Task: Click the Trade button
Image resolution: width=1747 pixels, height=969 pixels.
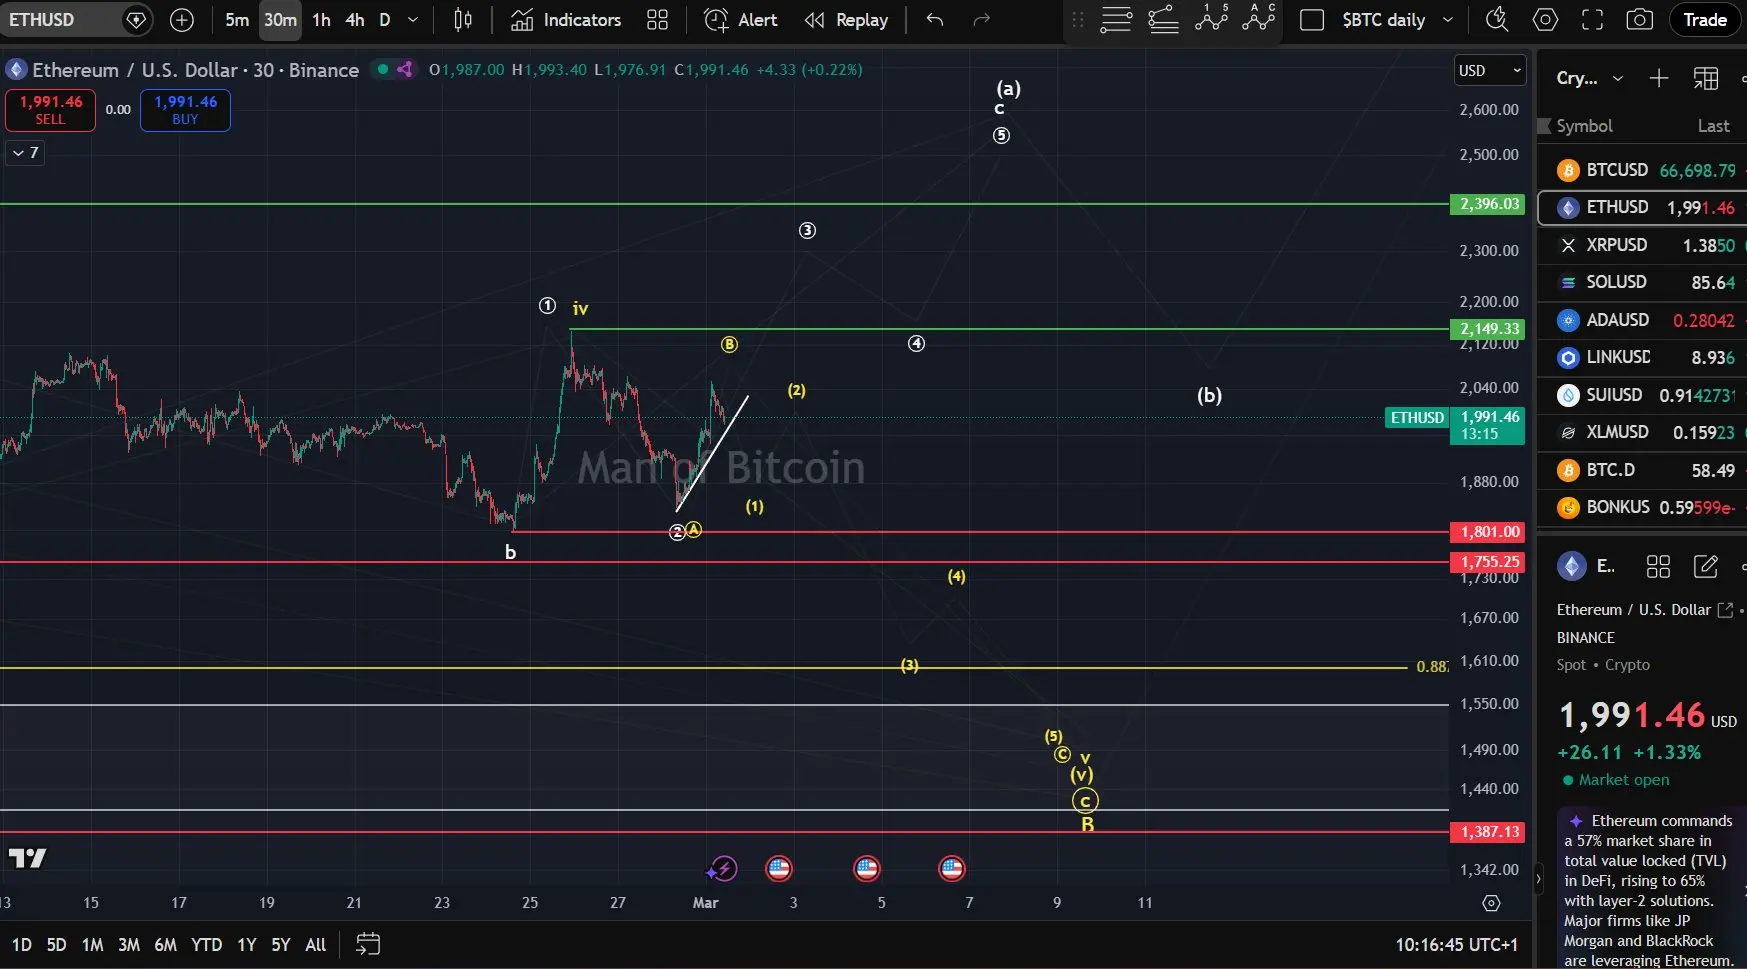Action: pyautogui.click(x=1705, y=20)
